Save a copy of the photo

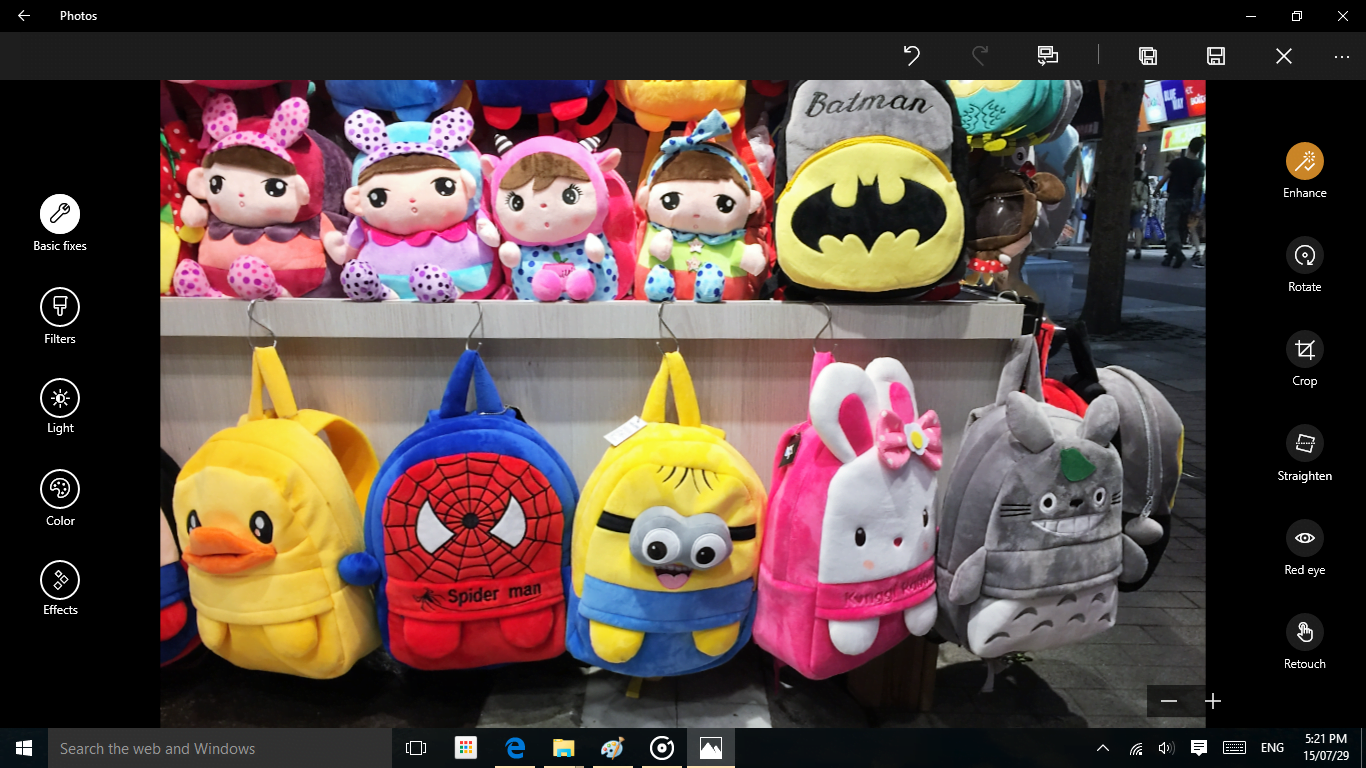point(1148,56)
